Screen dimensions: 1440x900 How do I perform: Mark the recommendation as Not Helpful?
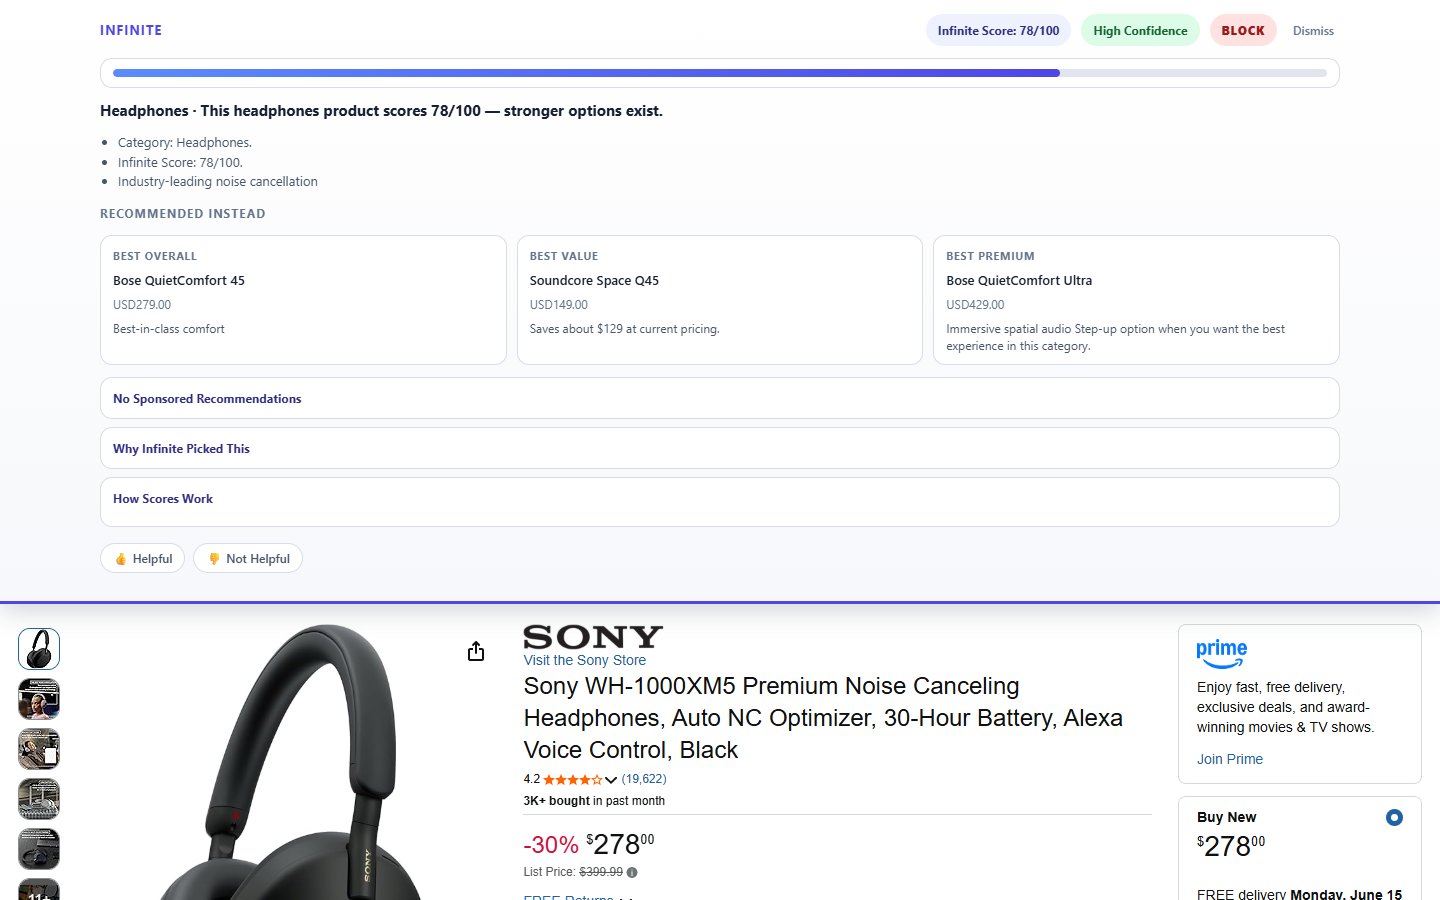[248, 558]
